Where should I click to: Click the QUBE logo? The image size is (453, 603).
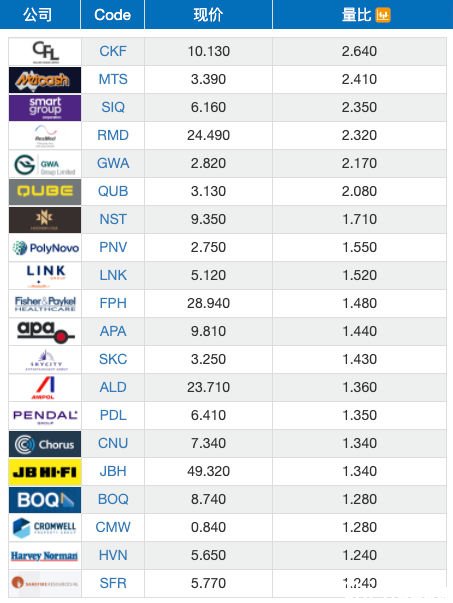[45, 192]
